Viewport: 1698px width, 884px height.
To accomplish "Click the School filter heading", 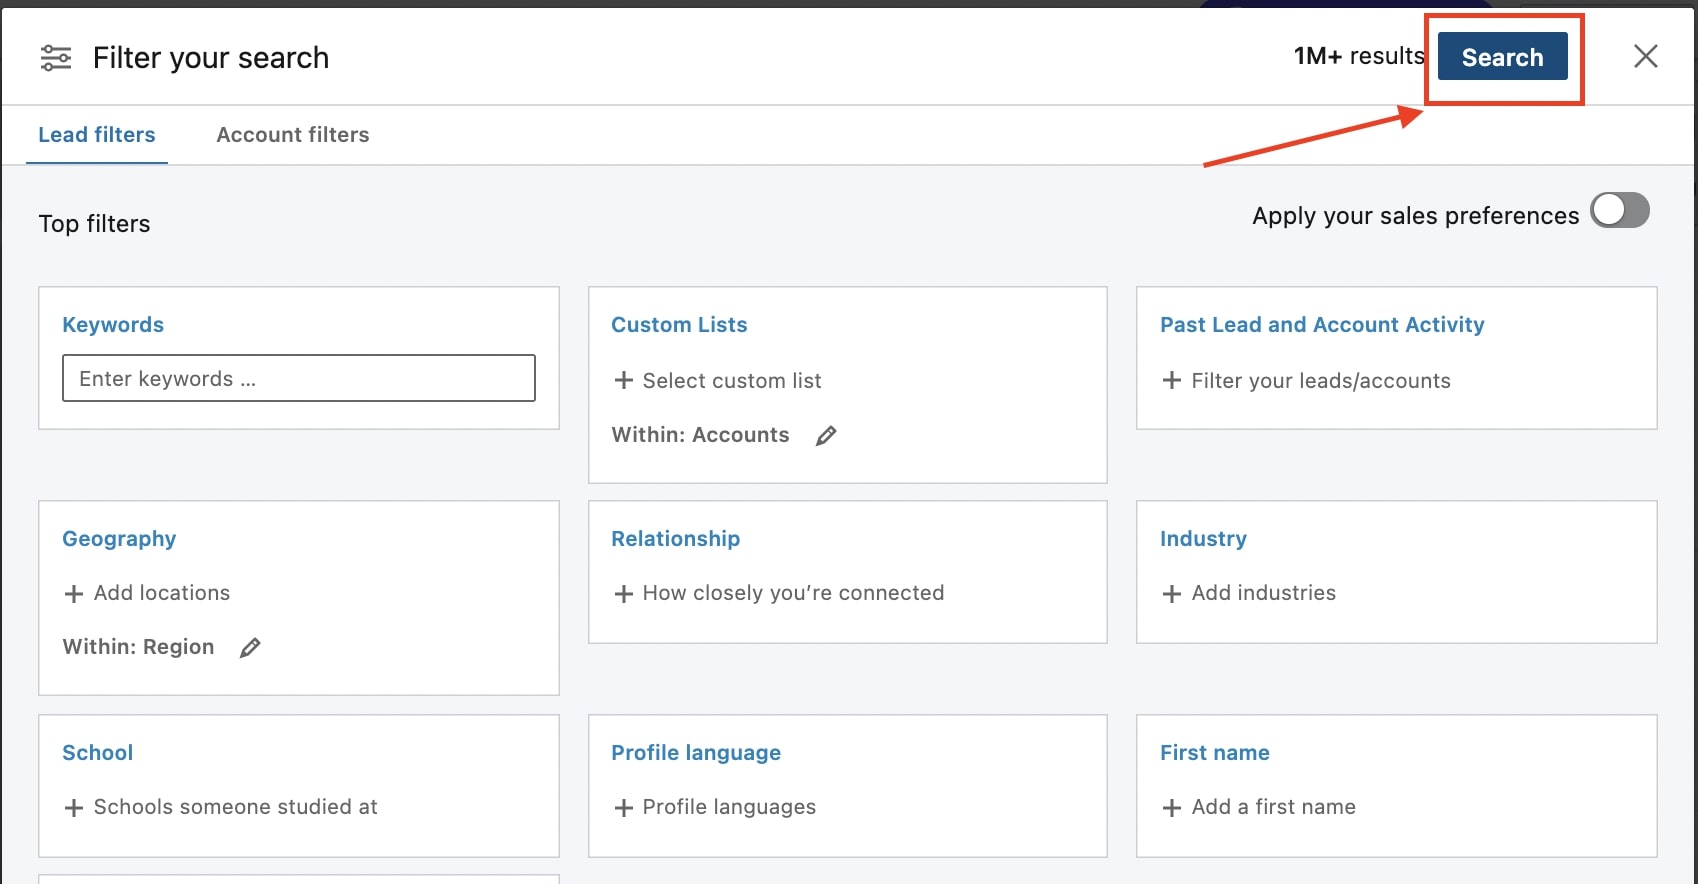I will (97, 753).
